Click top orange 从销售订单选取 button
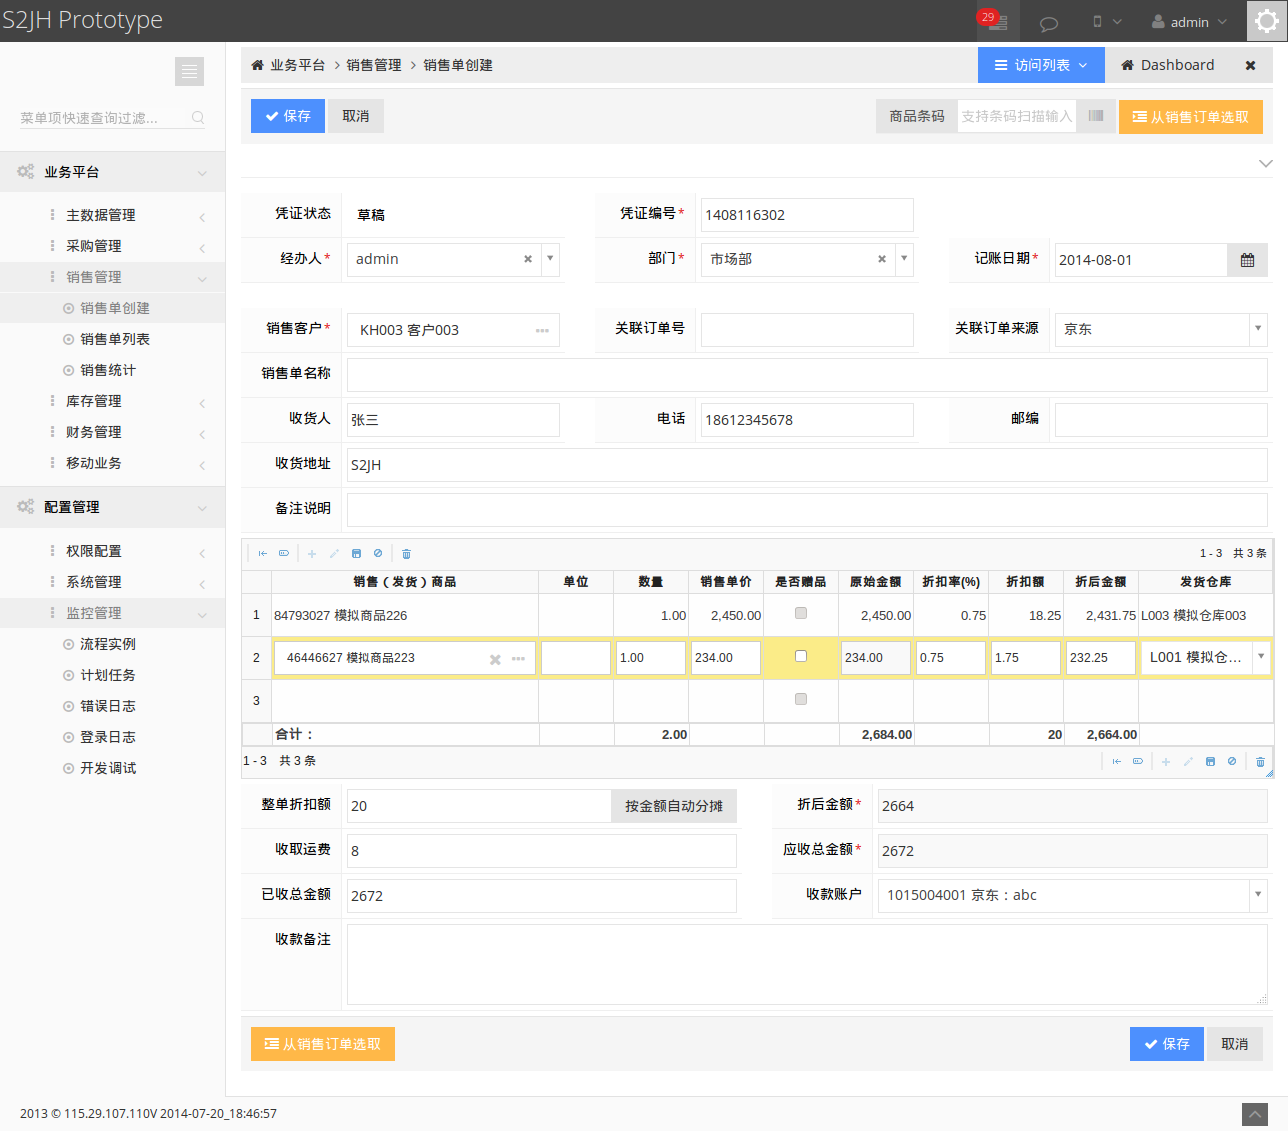The height and width of the screenshot is (1131, 1288). tap(1191, 117)
